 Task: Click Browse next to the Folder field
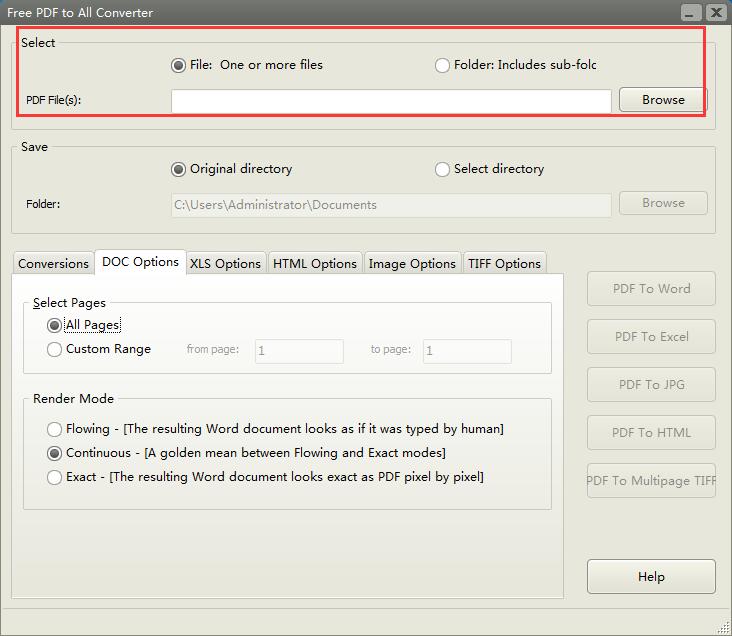pos(663,203)
